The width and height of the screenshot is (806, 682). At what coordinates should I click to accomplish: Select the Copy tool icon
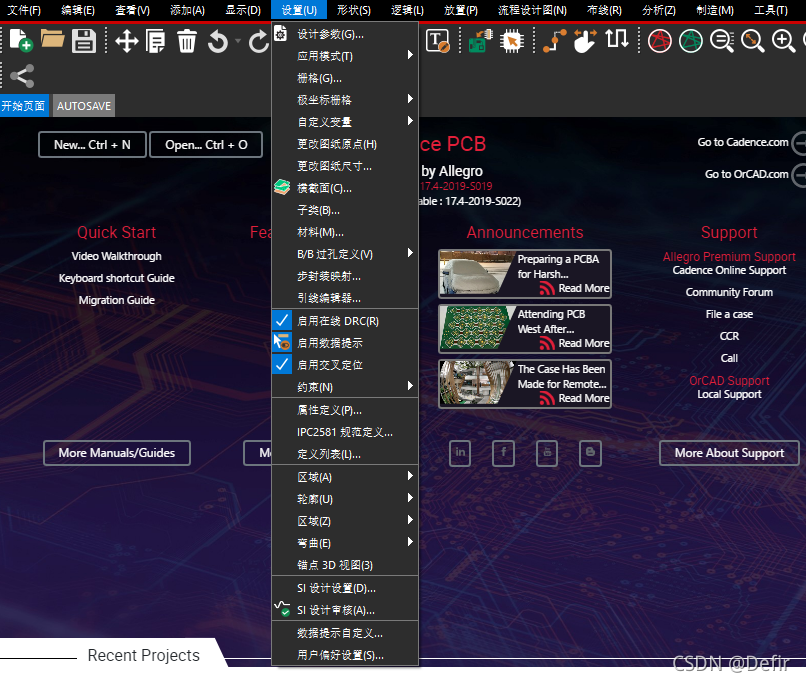156,41
